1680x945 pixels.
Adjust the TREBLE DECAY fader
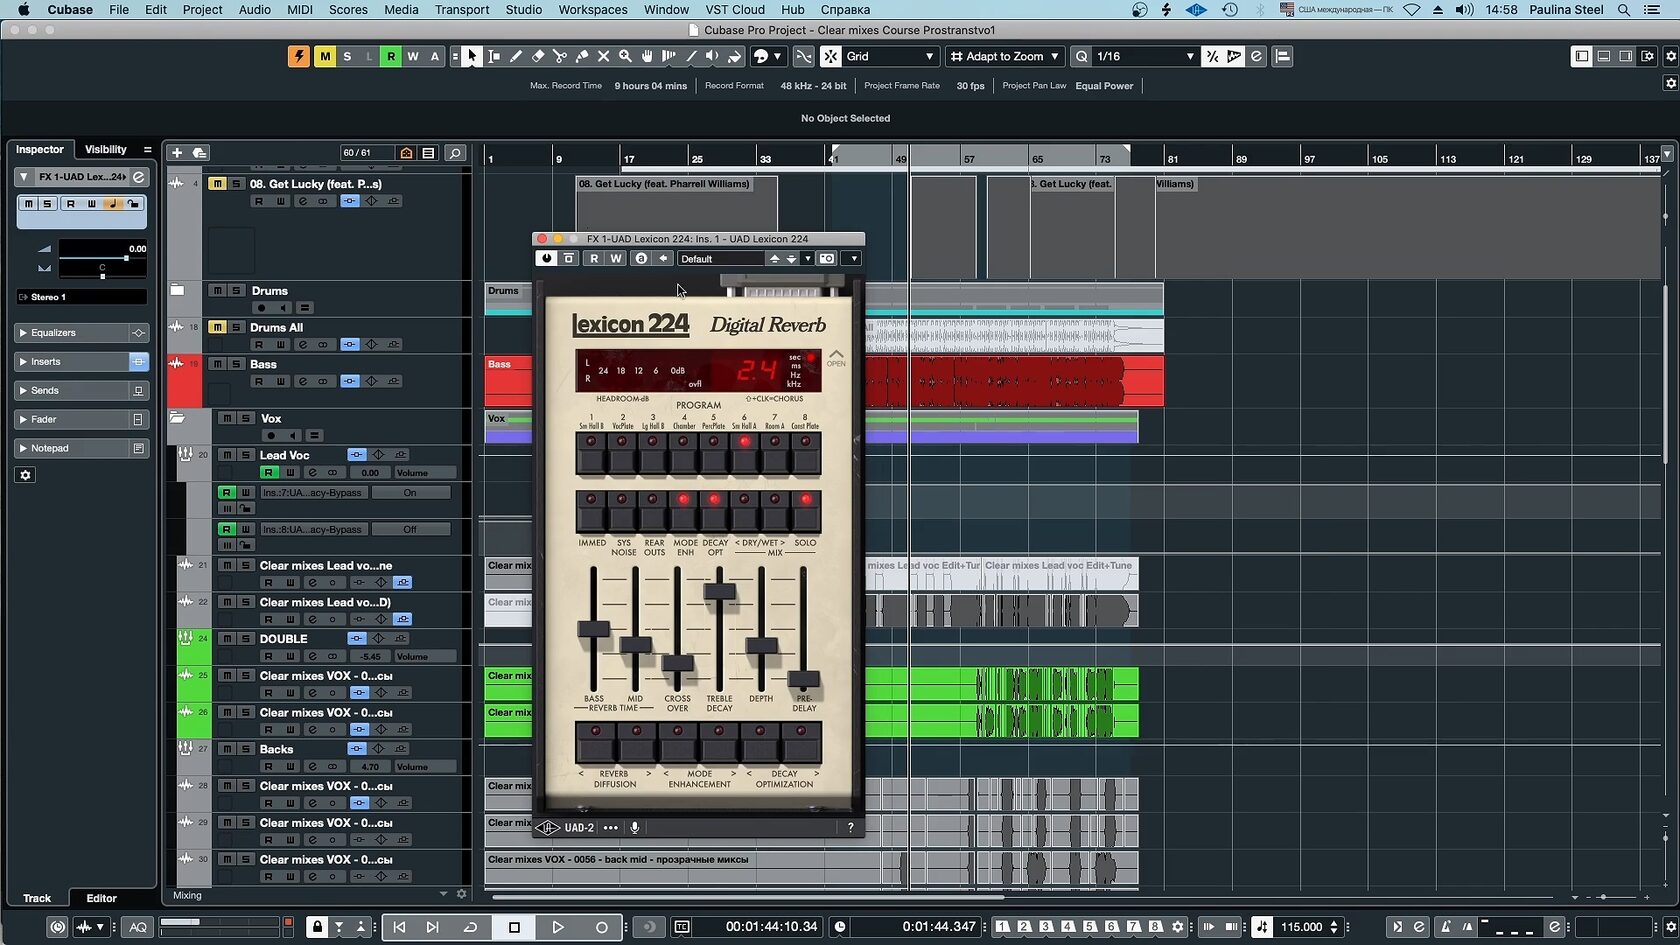tap(719, 591)
